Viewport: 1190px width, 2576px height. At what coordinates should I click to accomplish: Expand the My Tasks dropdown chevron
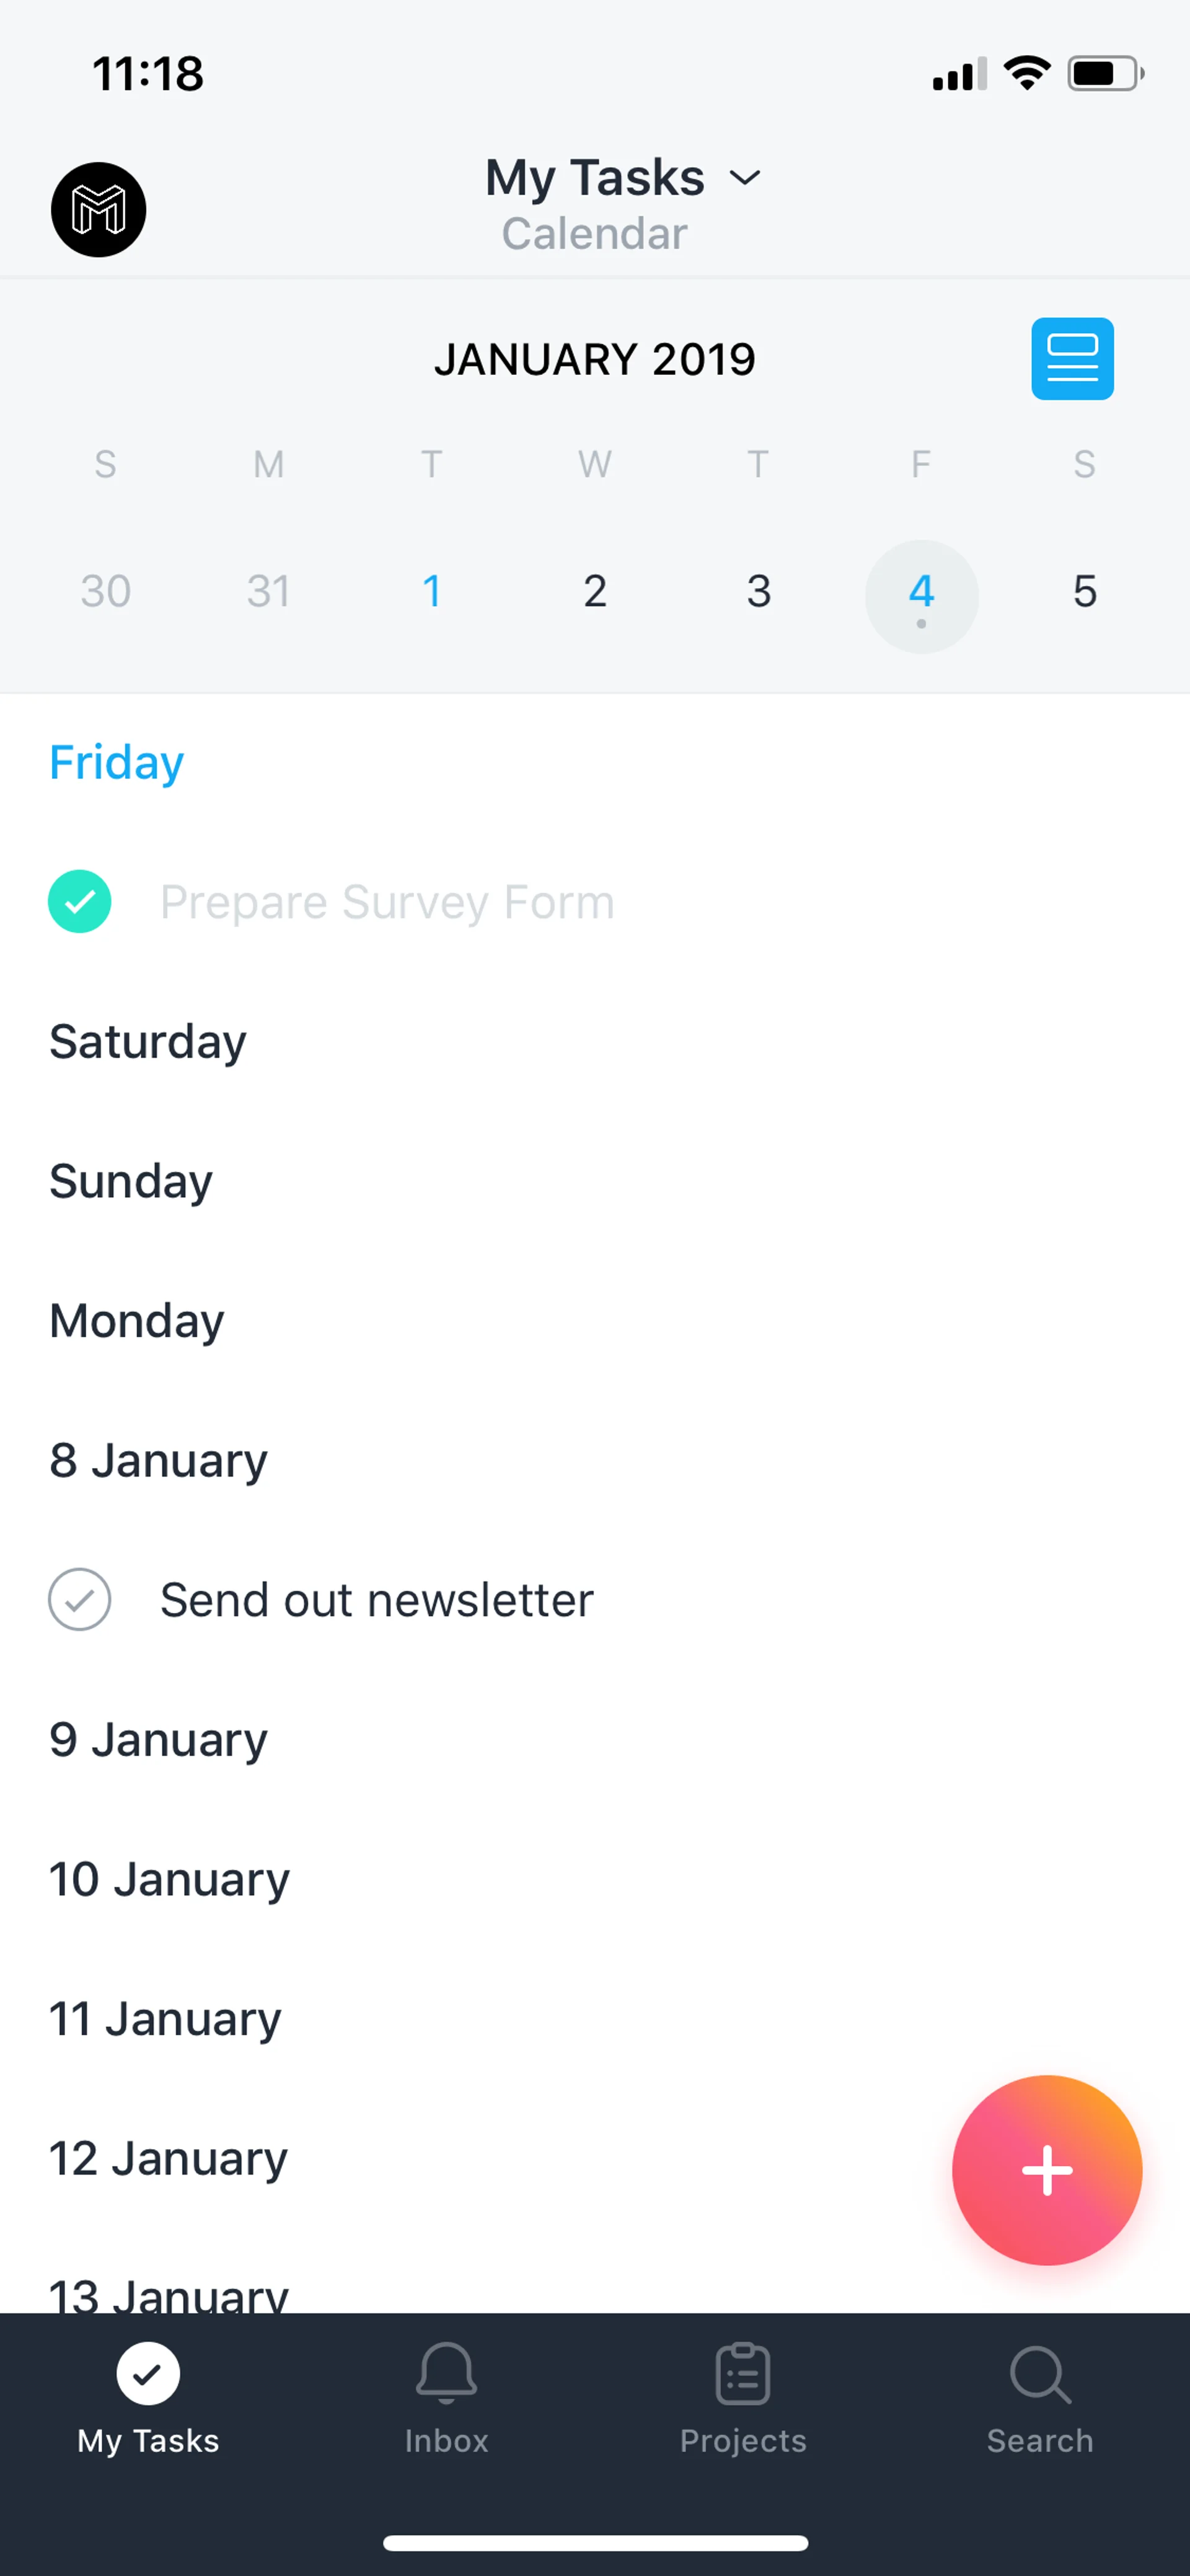pos(745,179)
